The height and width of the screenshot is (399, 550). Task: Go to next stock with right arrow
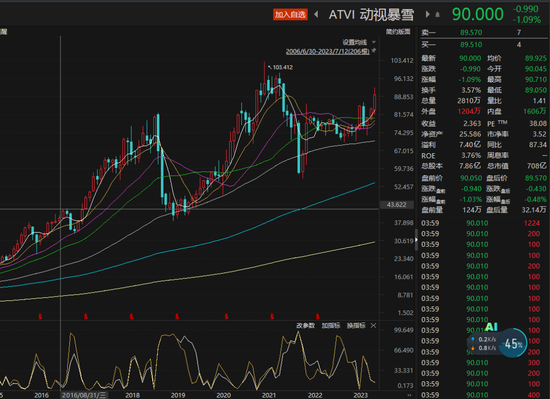click(427, 14)
